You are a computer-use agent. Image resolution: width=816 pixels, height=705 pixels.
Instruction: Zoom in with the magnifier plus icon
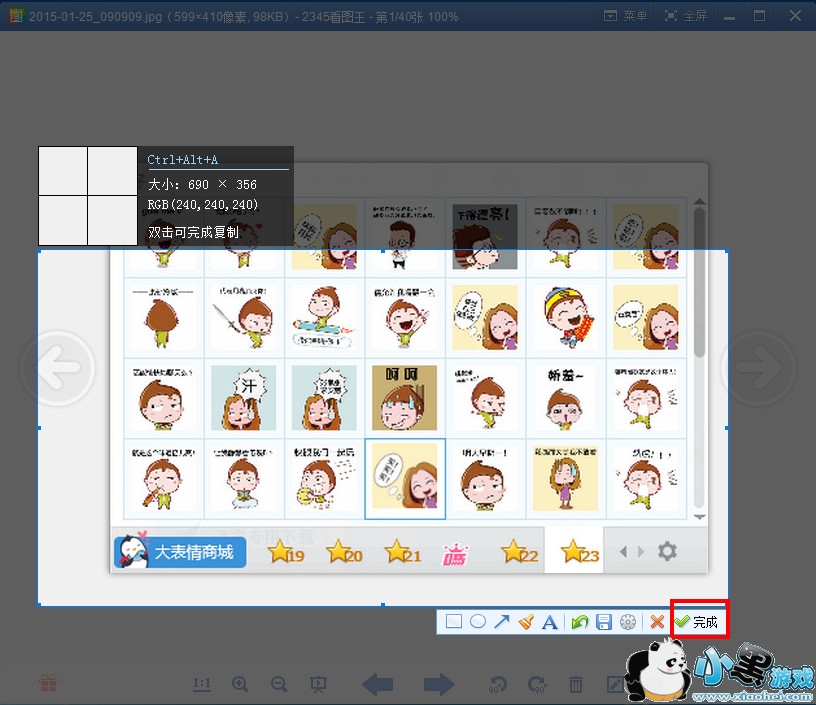tap(240, 684)
